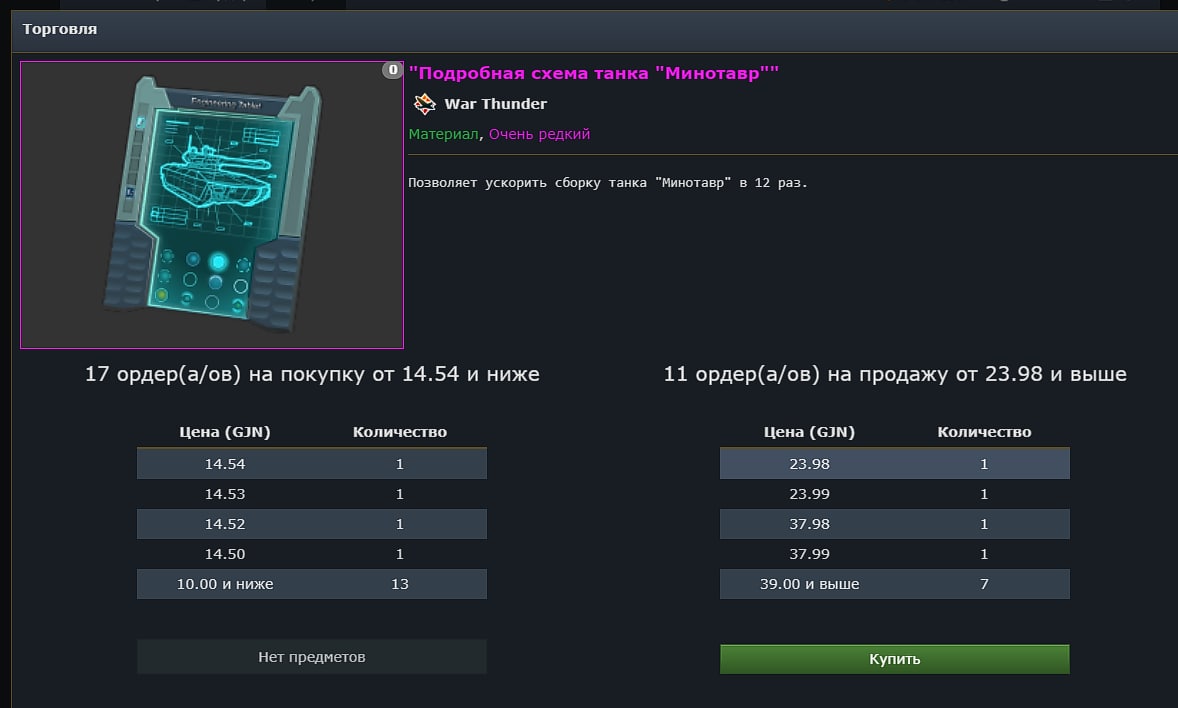
Task: Open the Minotaur blueprint tablet image
Action: [212, 204]
